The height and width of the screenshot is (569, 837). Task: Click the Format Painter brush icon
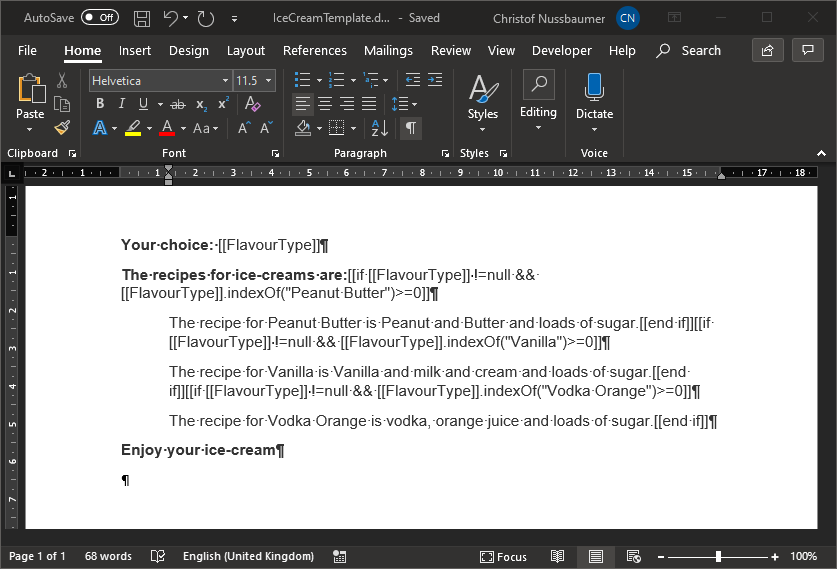(x=62, y=128)
